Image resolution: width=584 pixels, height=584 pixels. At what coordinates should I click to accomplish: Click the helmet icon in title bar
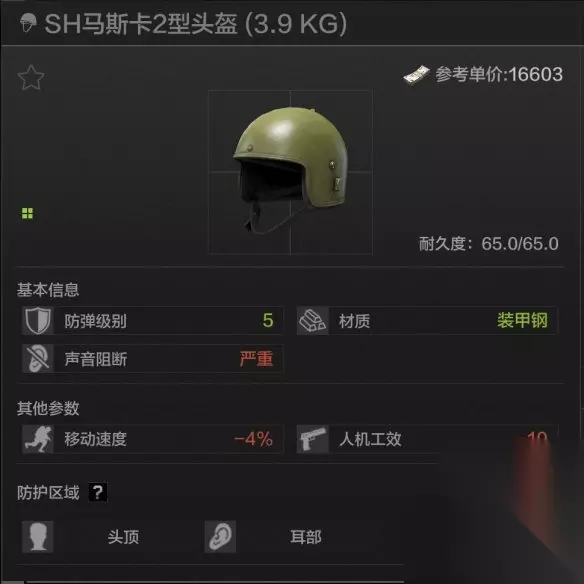click(28, 23)
